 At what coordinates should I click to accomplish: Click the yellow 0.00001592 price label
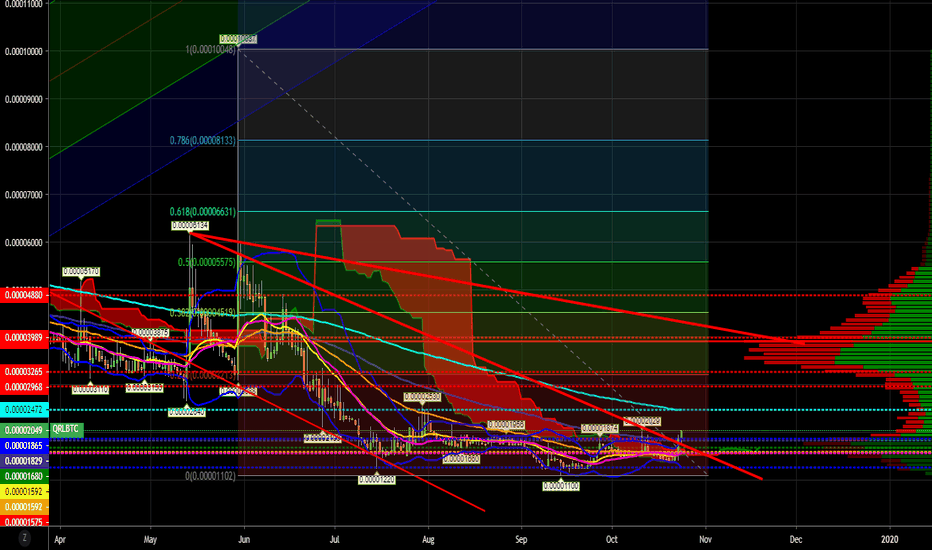(24, 492)
